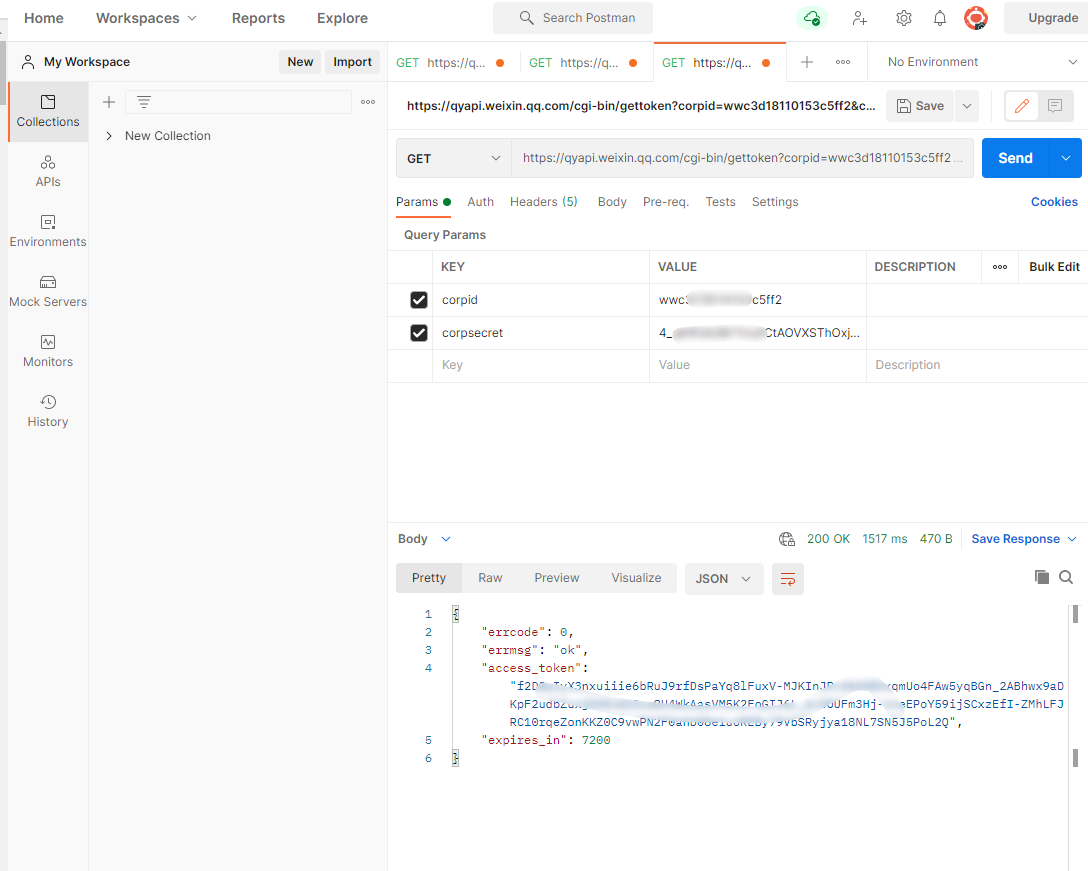Open the GET method dropdown
This screenshot has width=1088, height=871.
pyautogui.click(x=453, y=158)
